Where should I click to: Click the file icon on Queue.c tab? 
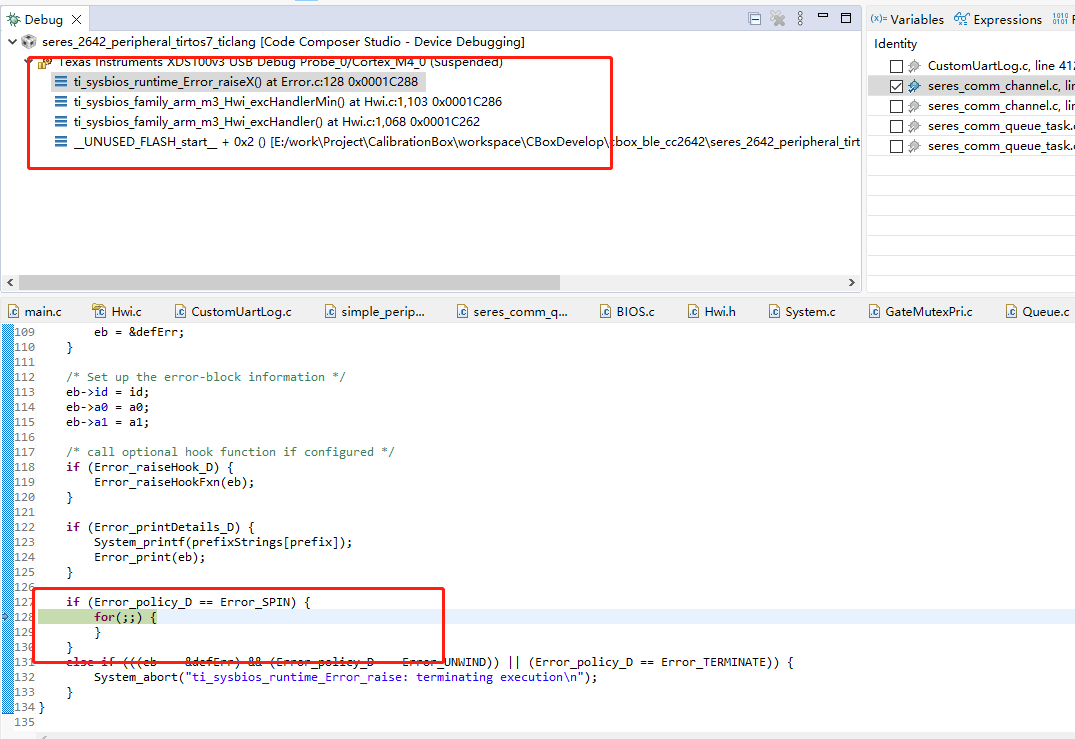point(1011,311)
